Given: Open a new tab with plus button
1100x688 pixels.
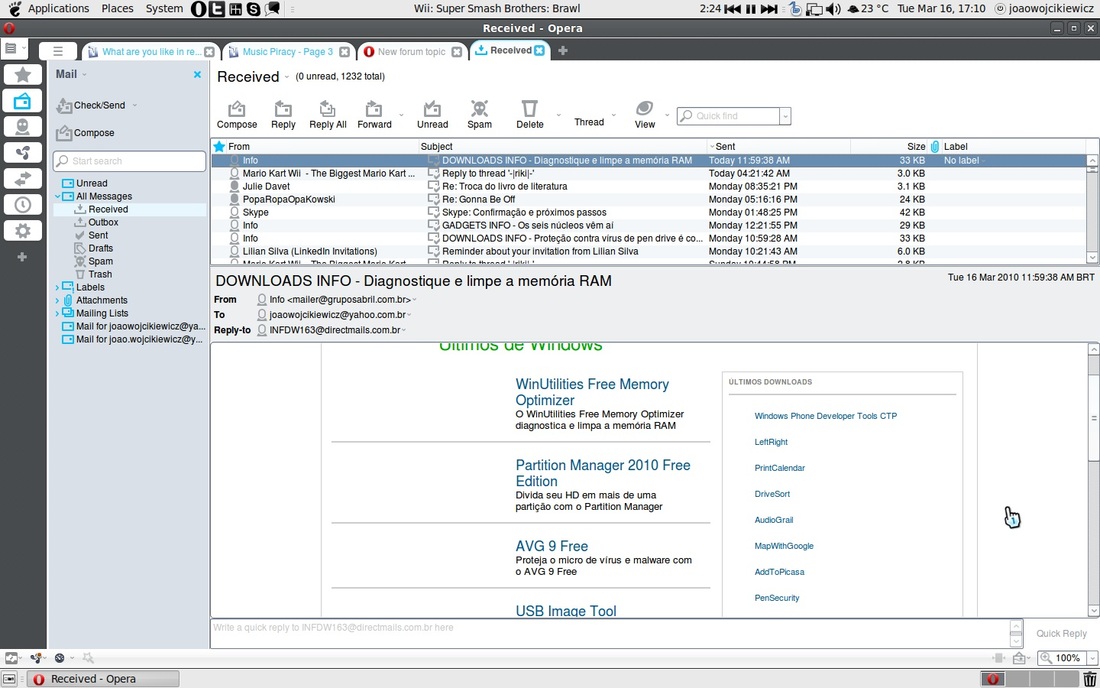Looking at the screenshot, I should coord(563,50).
